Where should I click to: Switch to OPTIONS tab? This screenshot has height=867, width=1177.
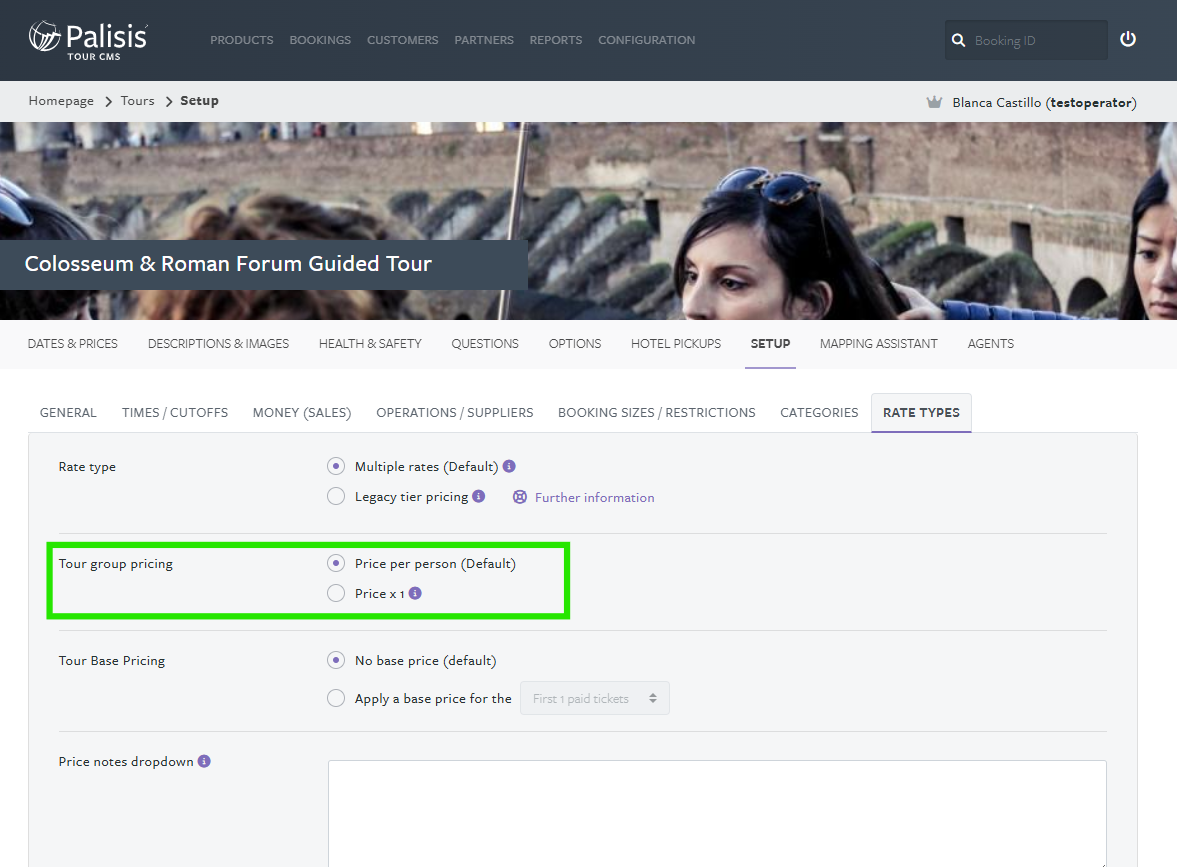click(575, 344)
